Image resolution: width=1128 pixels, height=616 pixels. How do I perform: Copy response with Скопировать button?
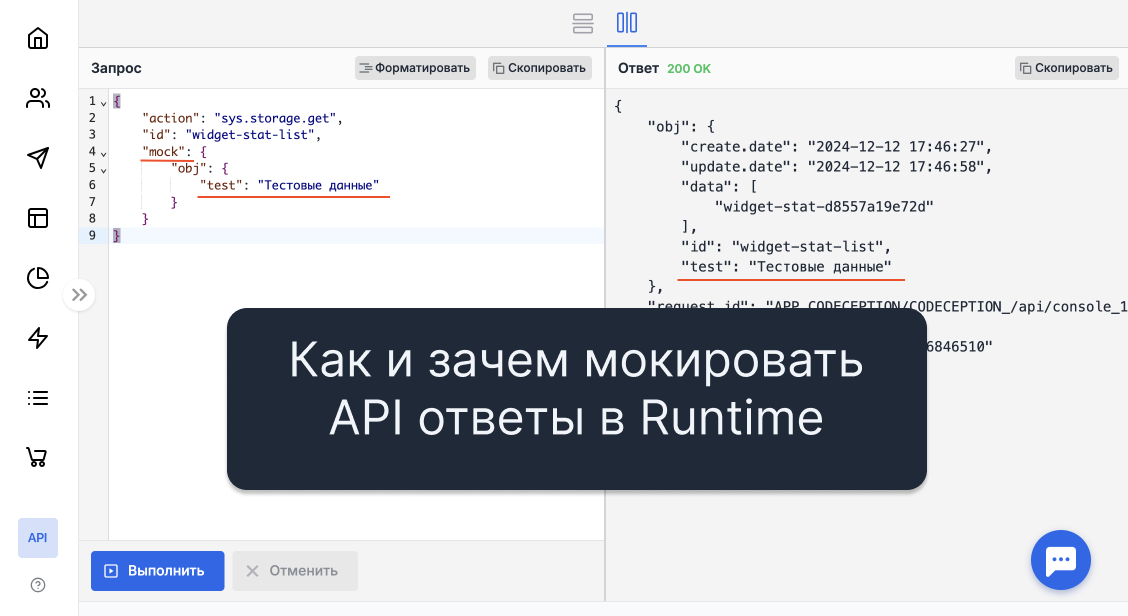1067,68
